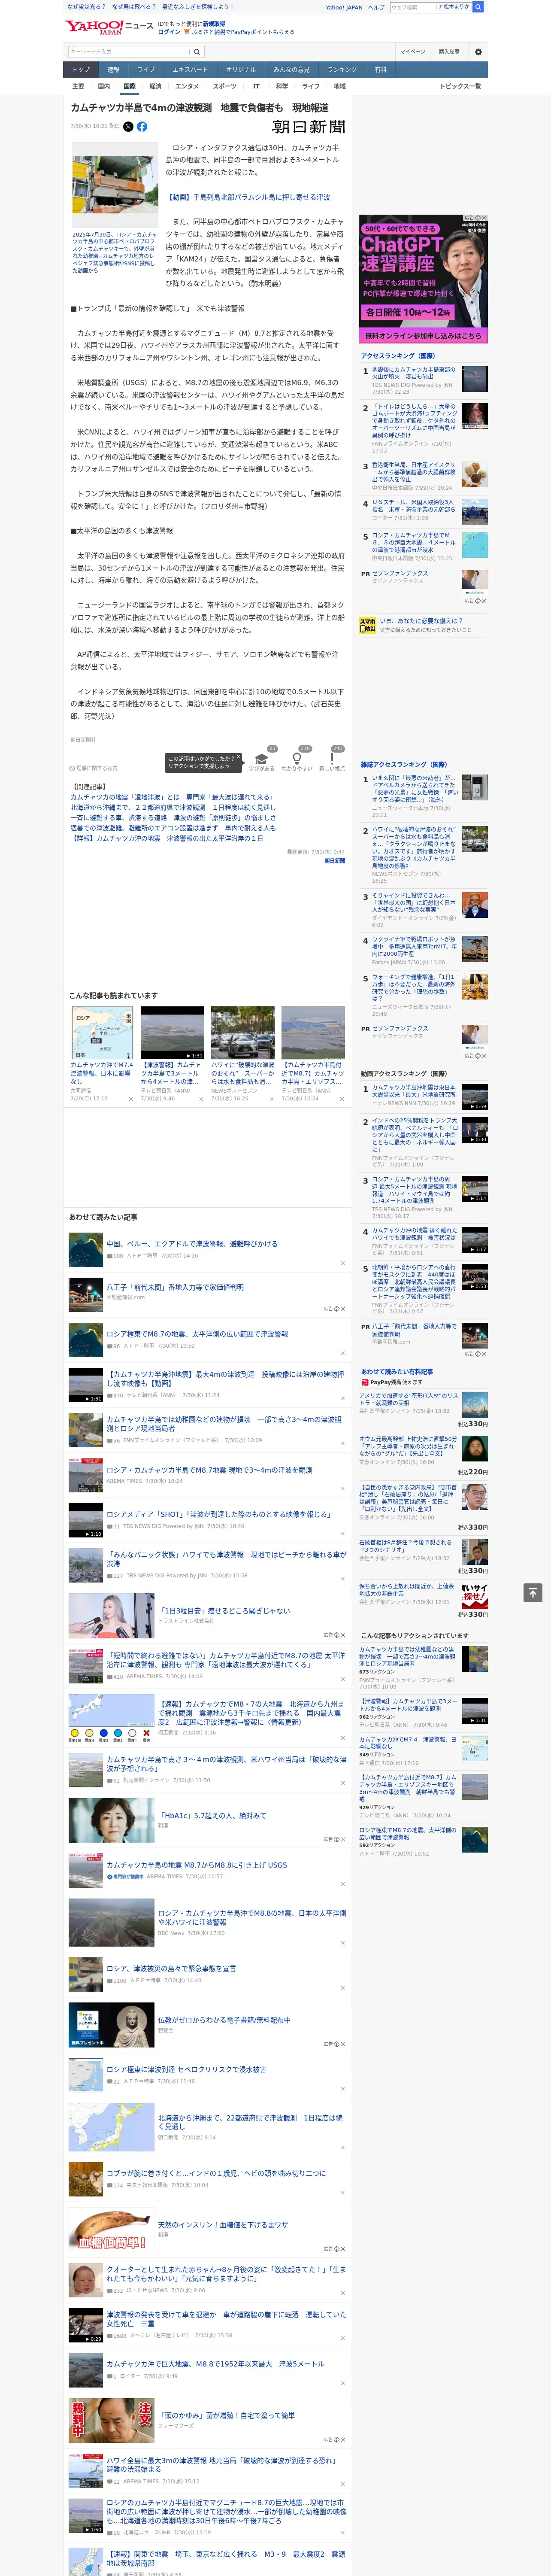Click 記事に関する報告 report icon link
Screen dimensions: 551x2576
[x=94, y=768]
